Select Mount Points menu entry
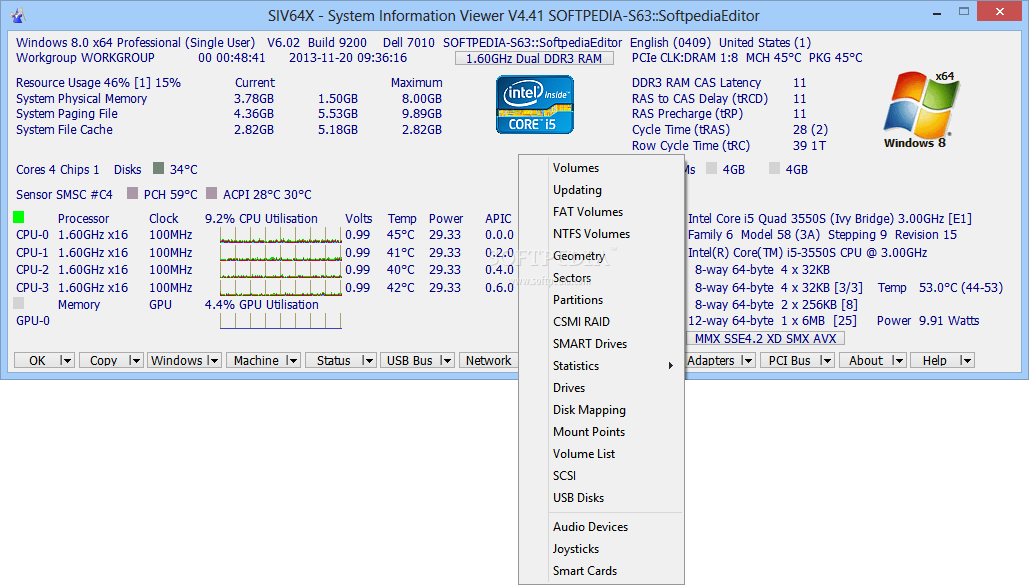The height and width of the screenshot is (585, 1029). [601, 431]
